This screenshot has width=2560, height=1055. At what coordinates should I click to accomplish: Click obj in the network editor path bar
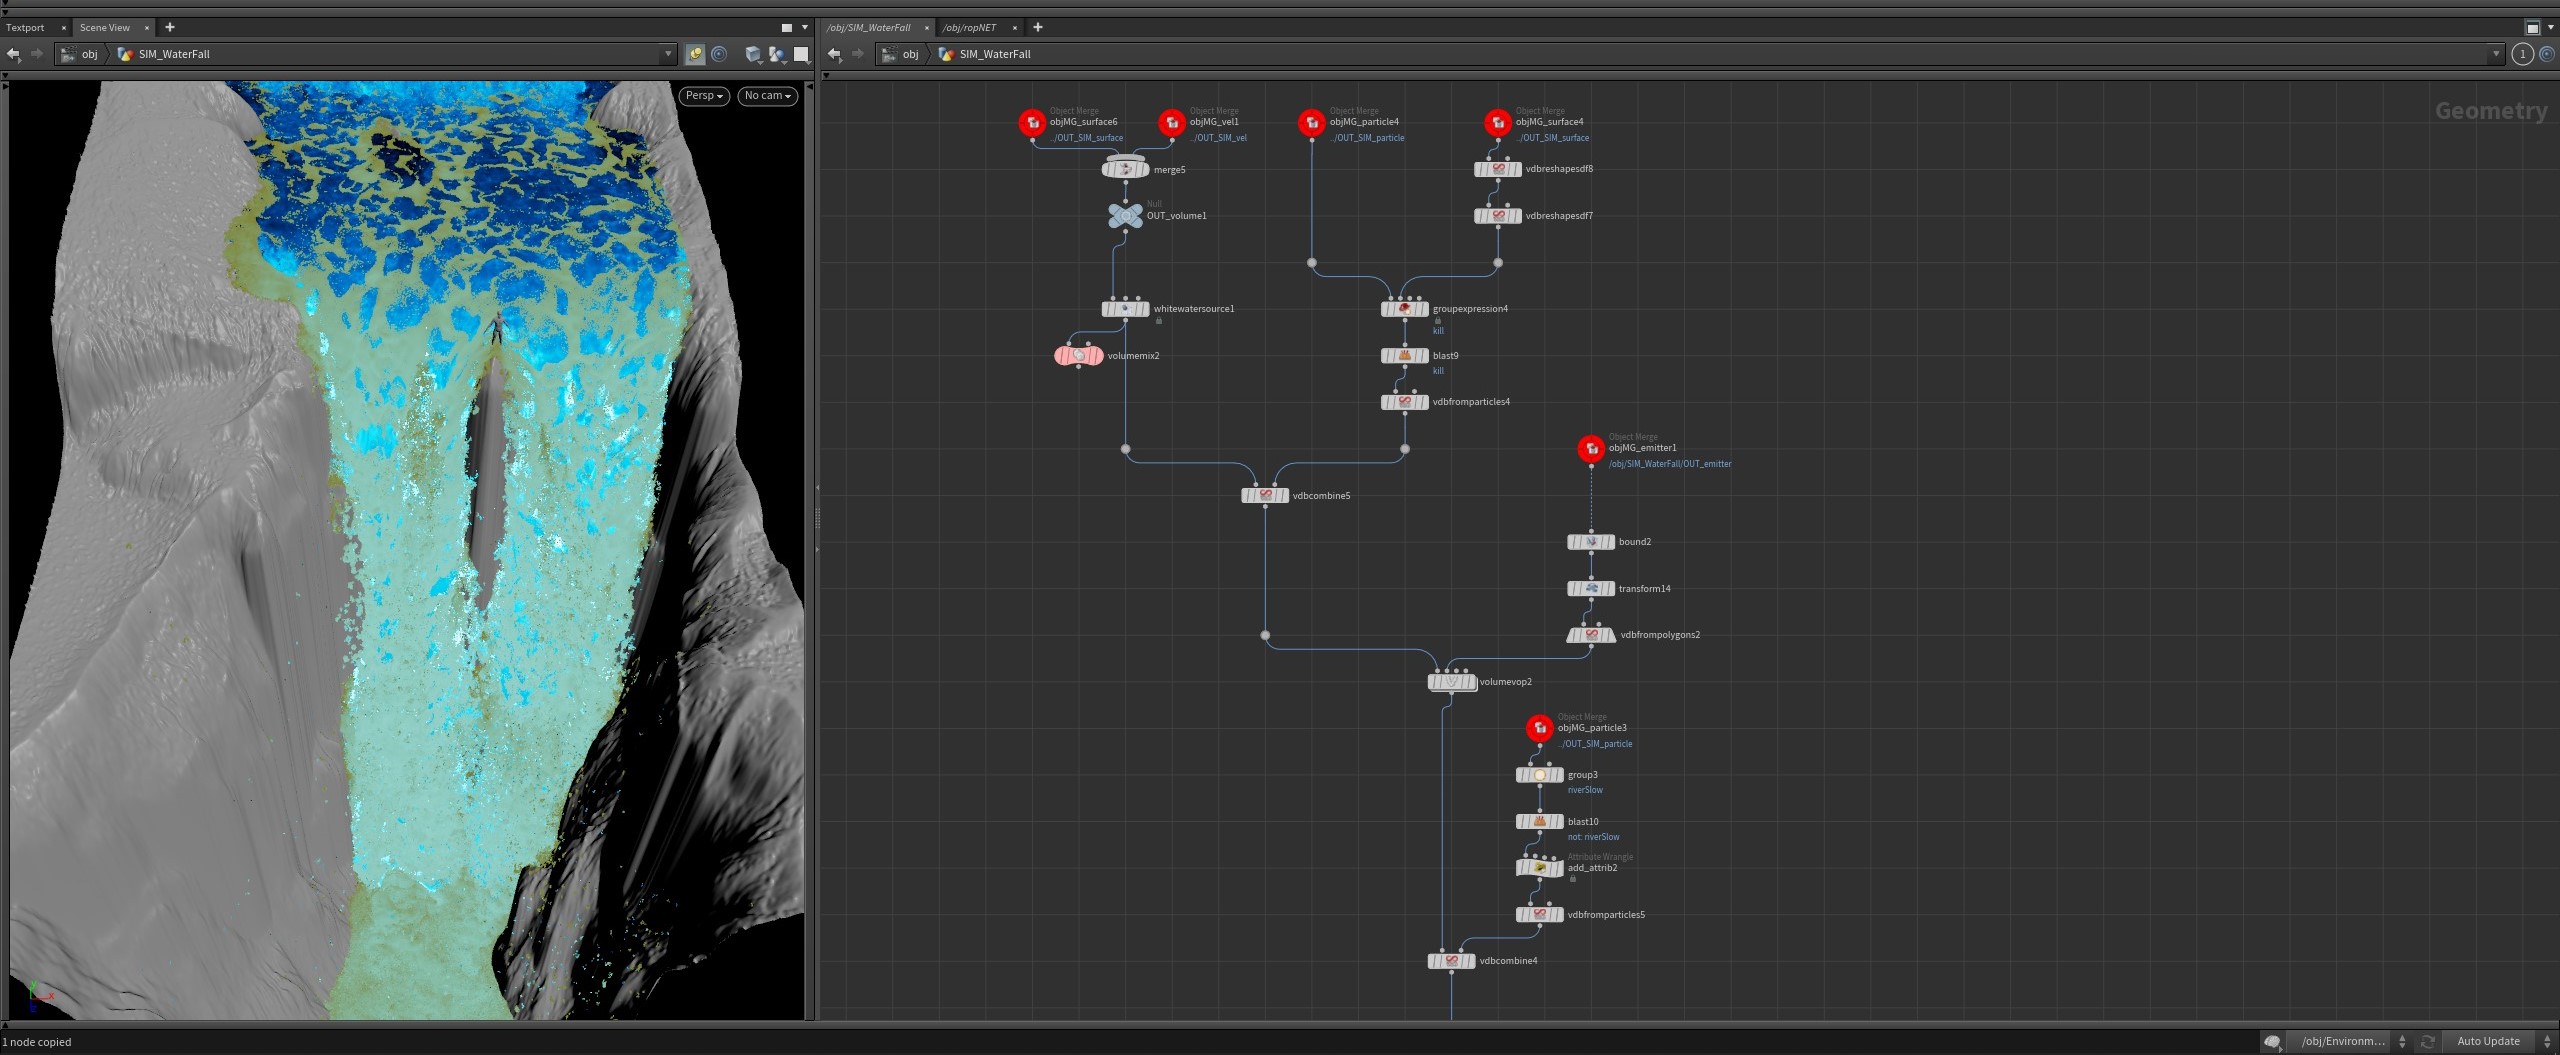(910, 54)
